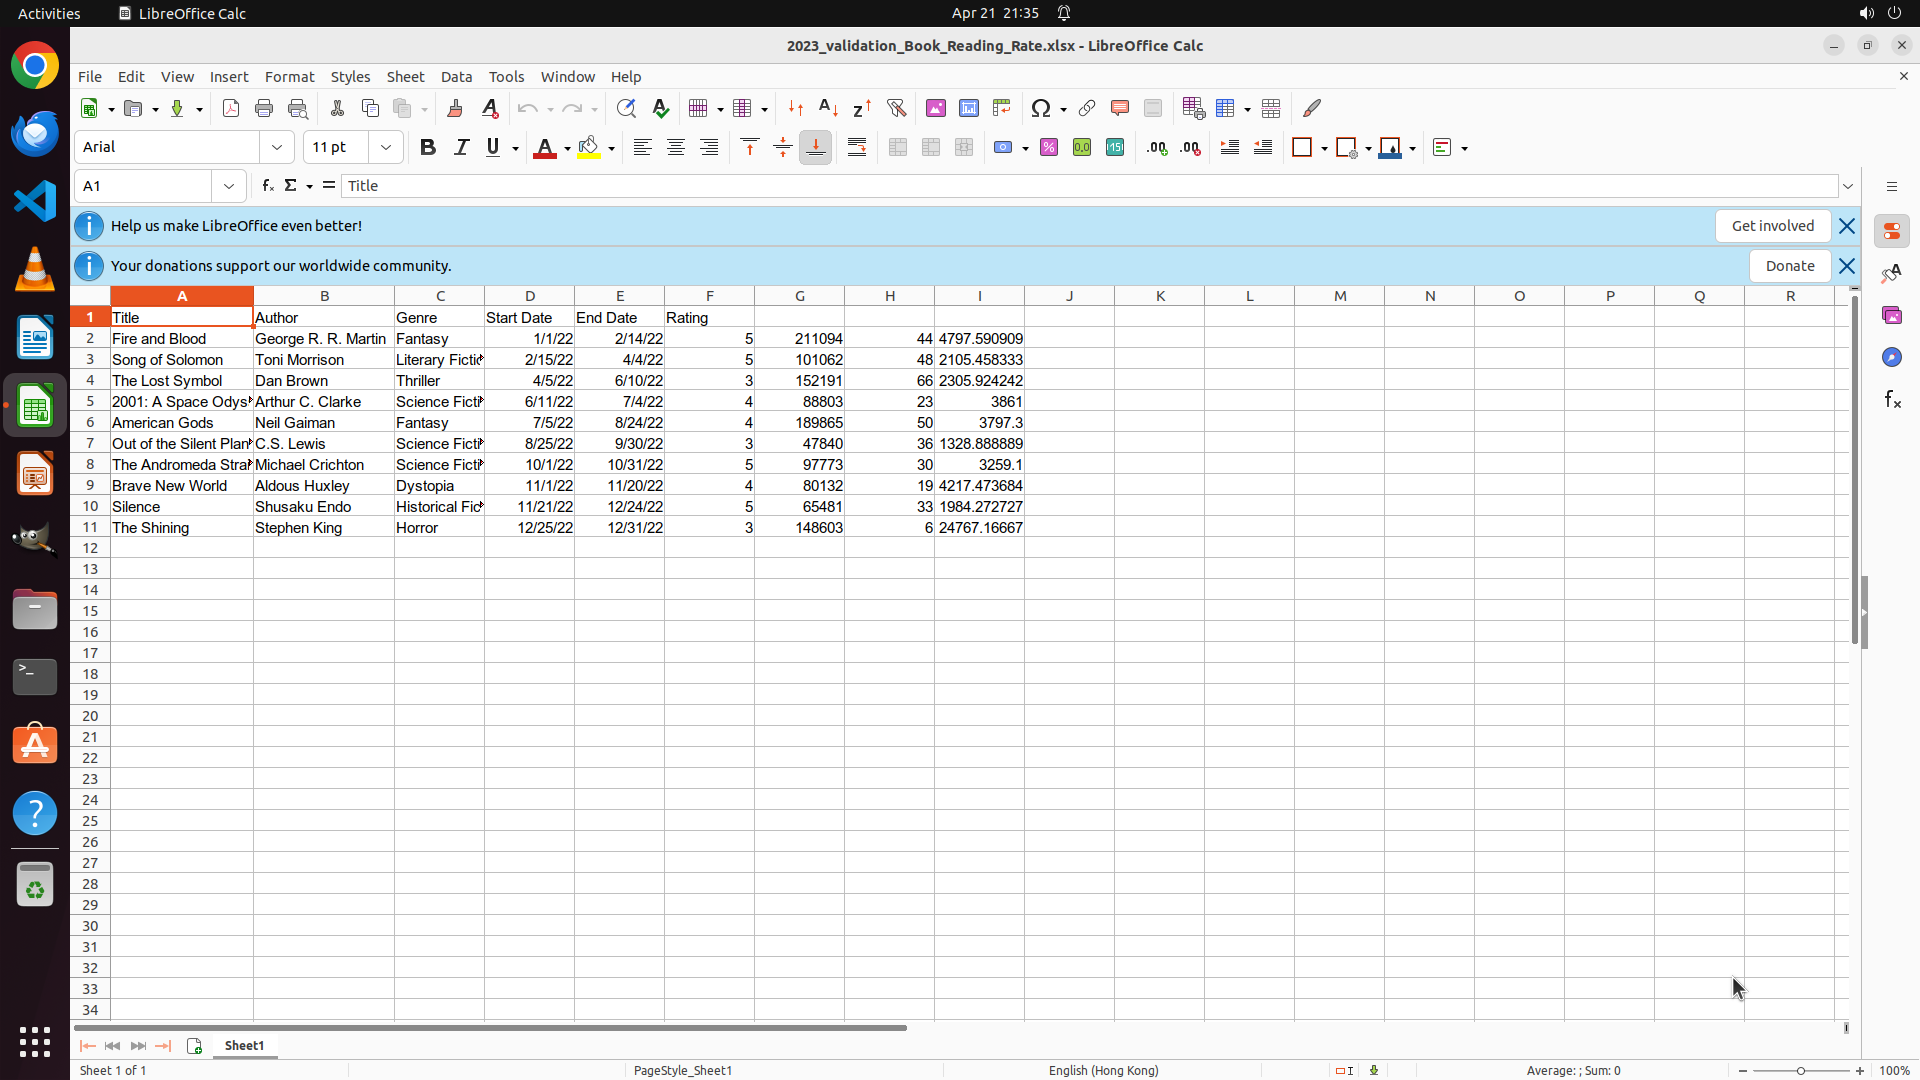Viewport: 1920px width, 1080px height.
Task: Click the Export as PDF icon
Action: pos(231,108)
